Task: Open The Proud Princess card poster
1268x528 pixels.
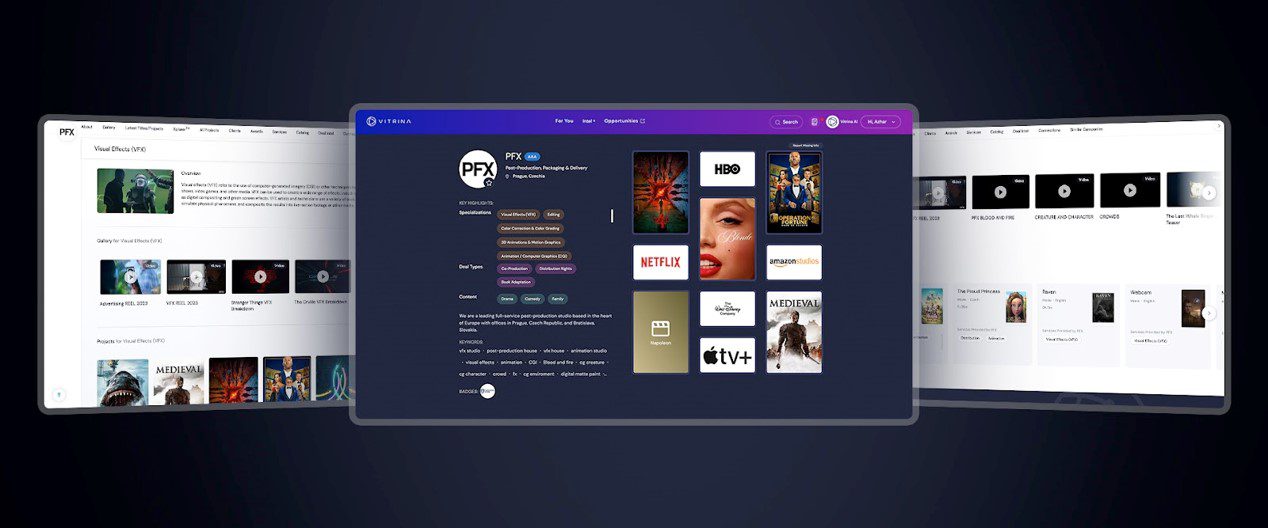Action: click(x=1016, y=306)
